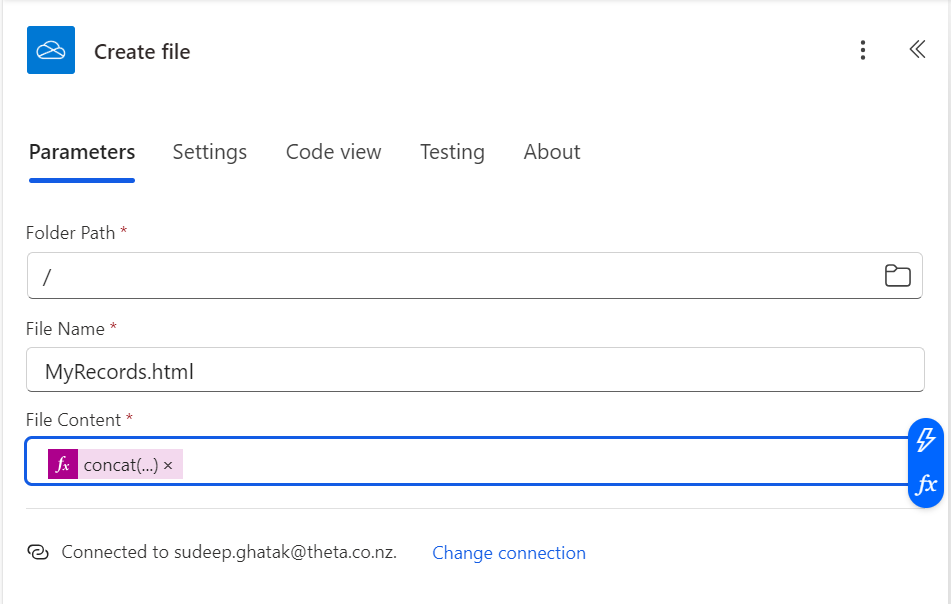Remove the concat expression with its × button
The width and height of the screenshot is (951, 604).
(x=168, y=464)
